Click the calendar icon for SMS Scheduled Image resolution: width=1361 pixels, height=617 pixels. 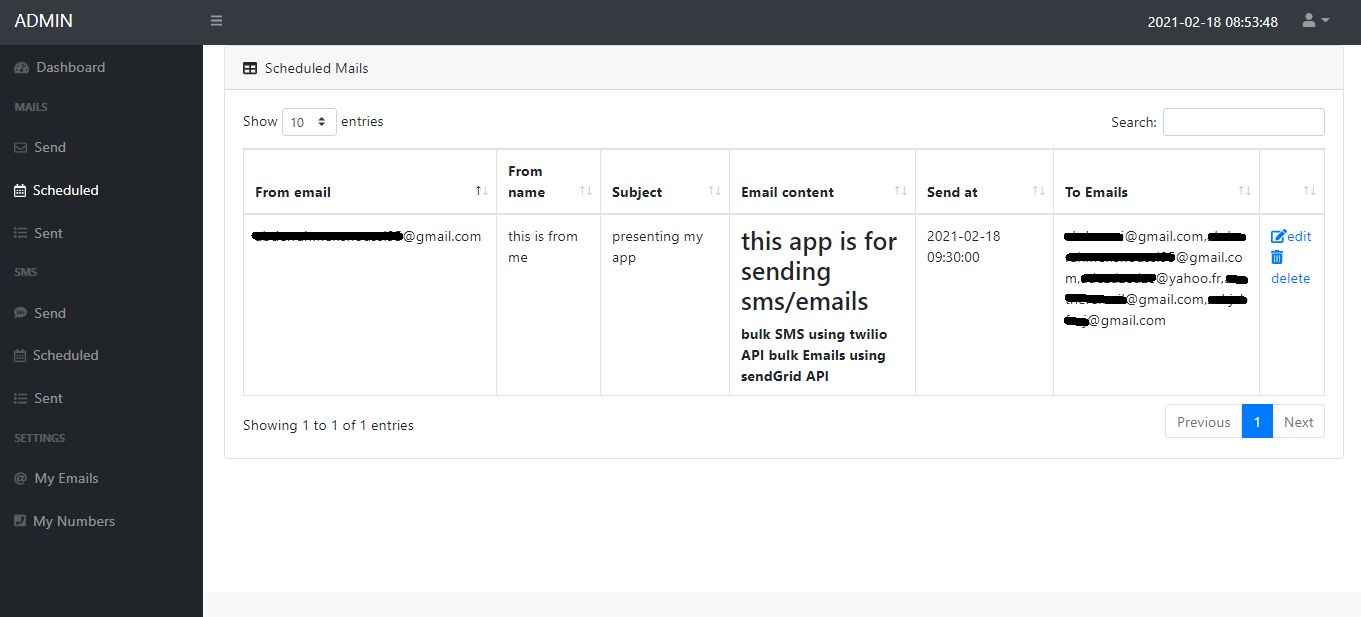[x=20, y=356]
